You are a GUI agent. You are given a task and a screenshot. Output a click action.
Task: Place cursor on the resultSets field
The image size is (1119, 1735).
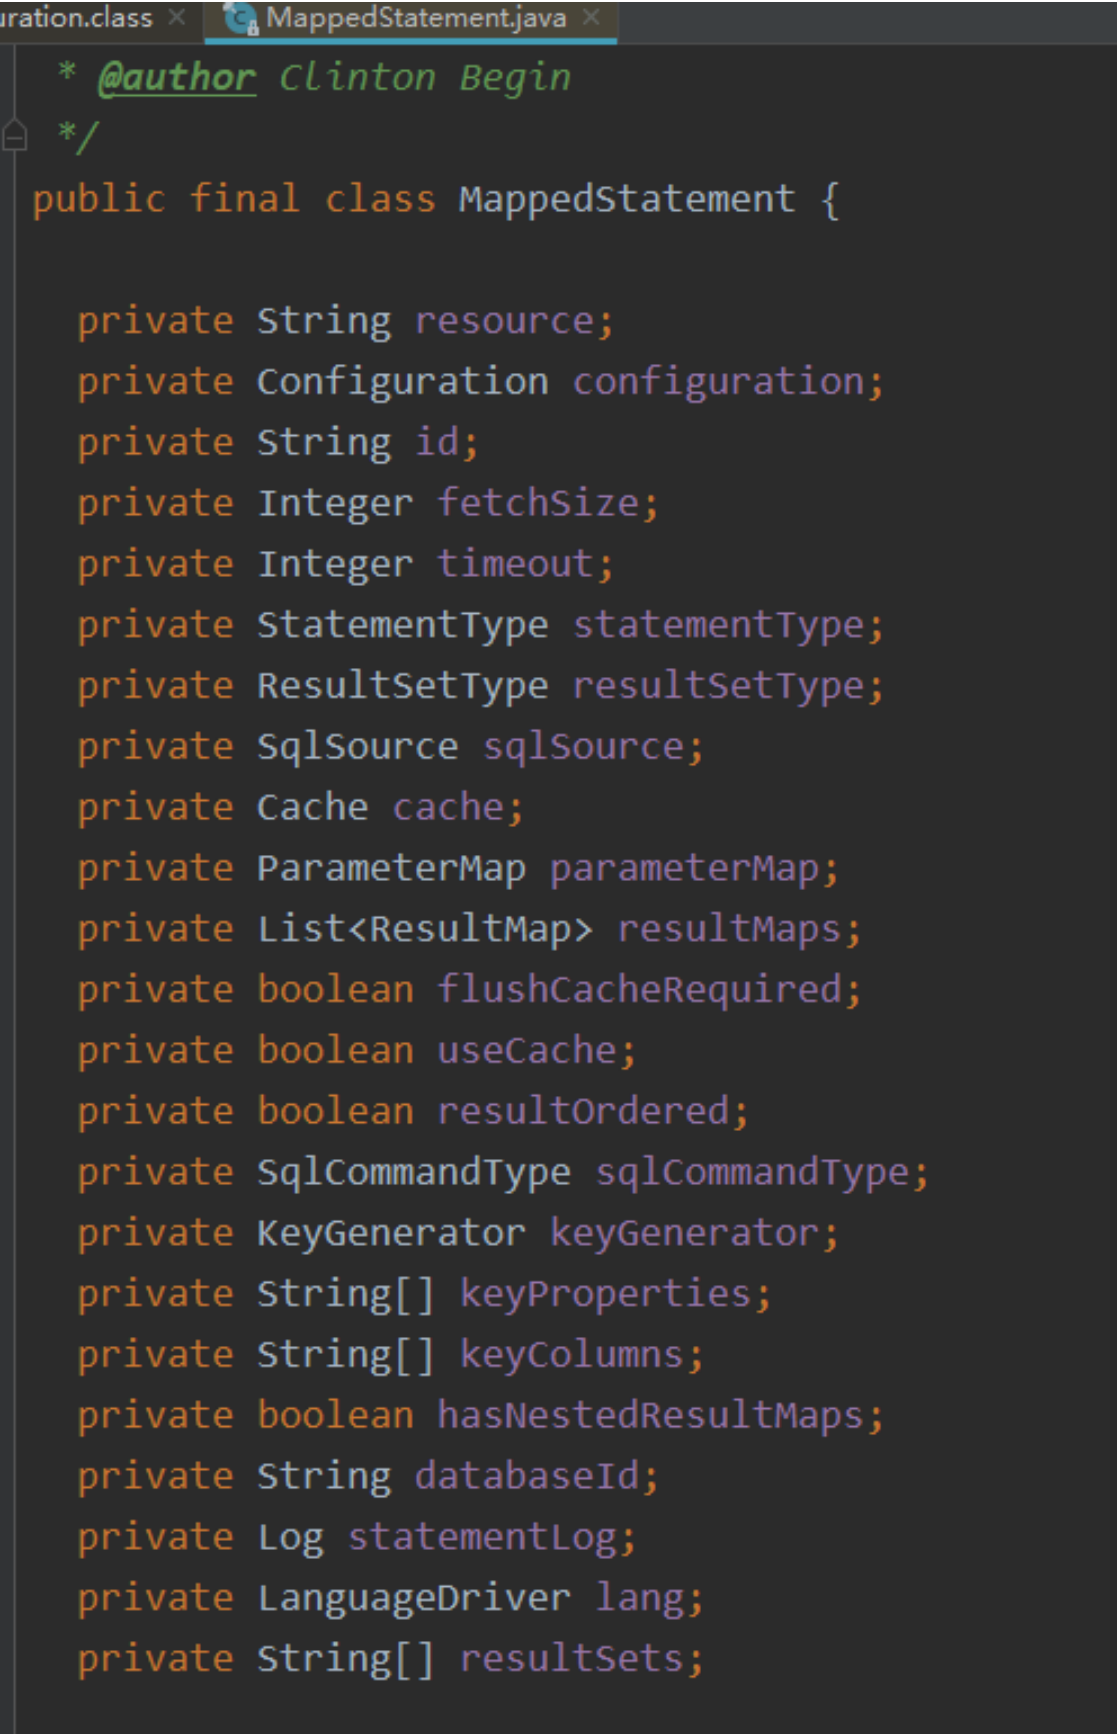572,1659
